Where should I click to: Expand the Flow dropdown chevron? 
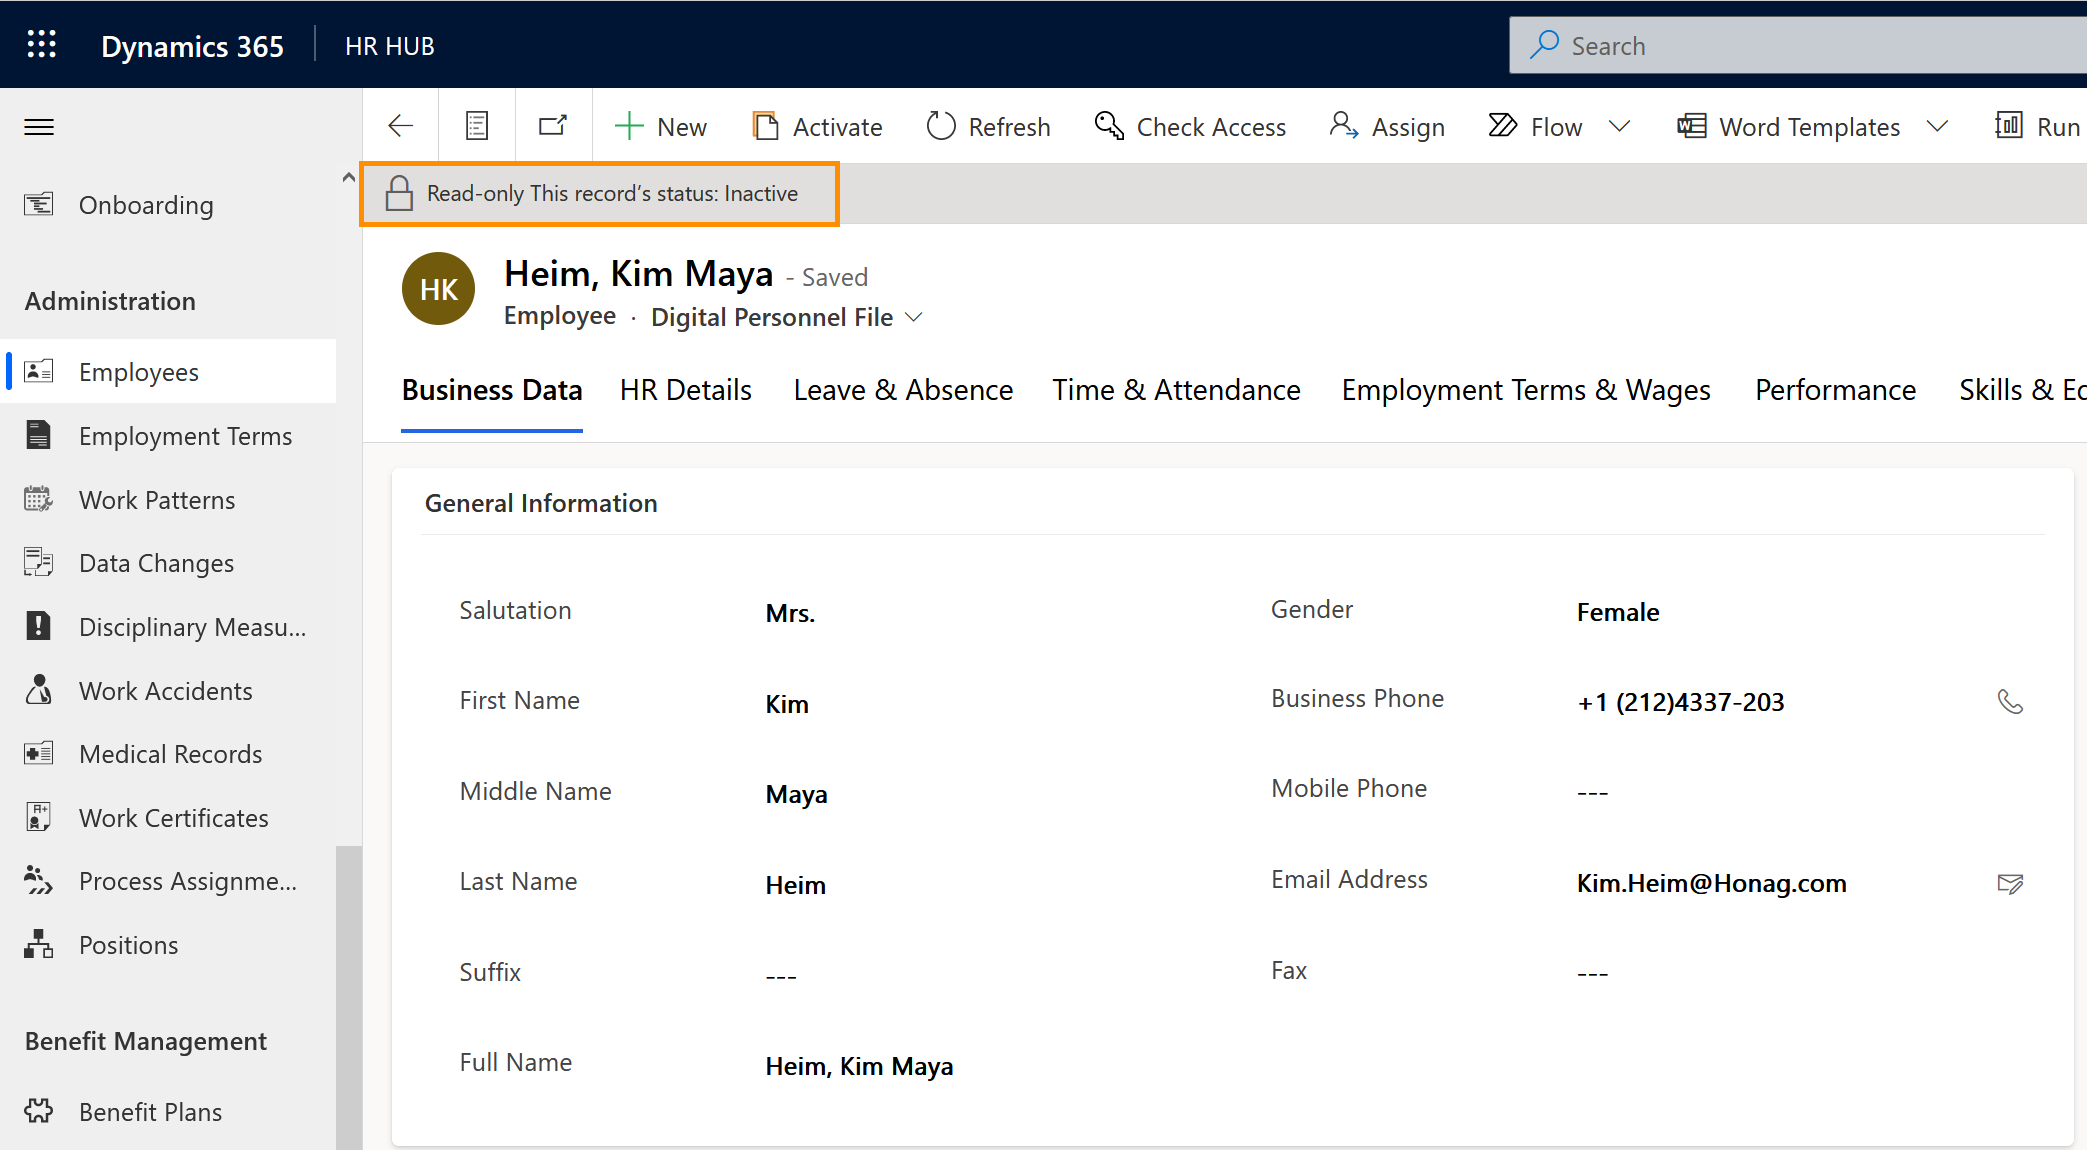point(1620,126)
